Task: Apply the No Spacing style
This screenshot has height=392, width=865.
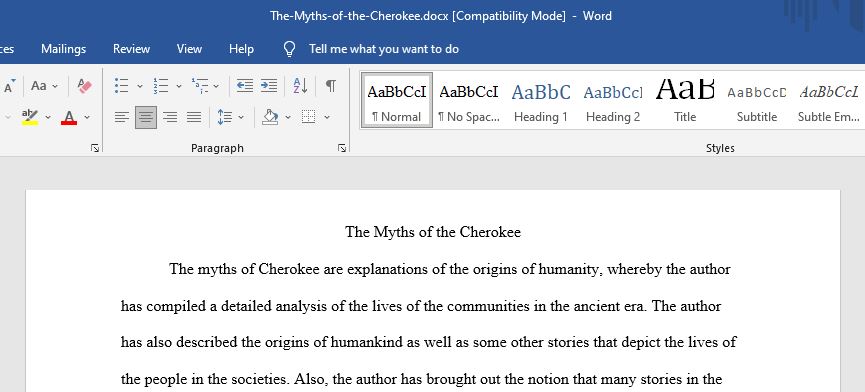Action: [469, 101]
